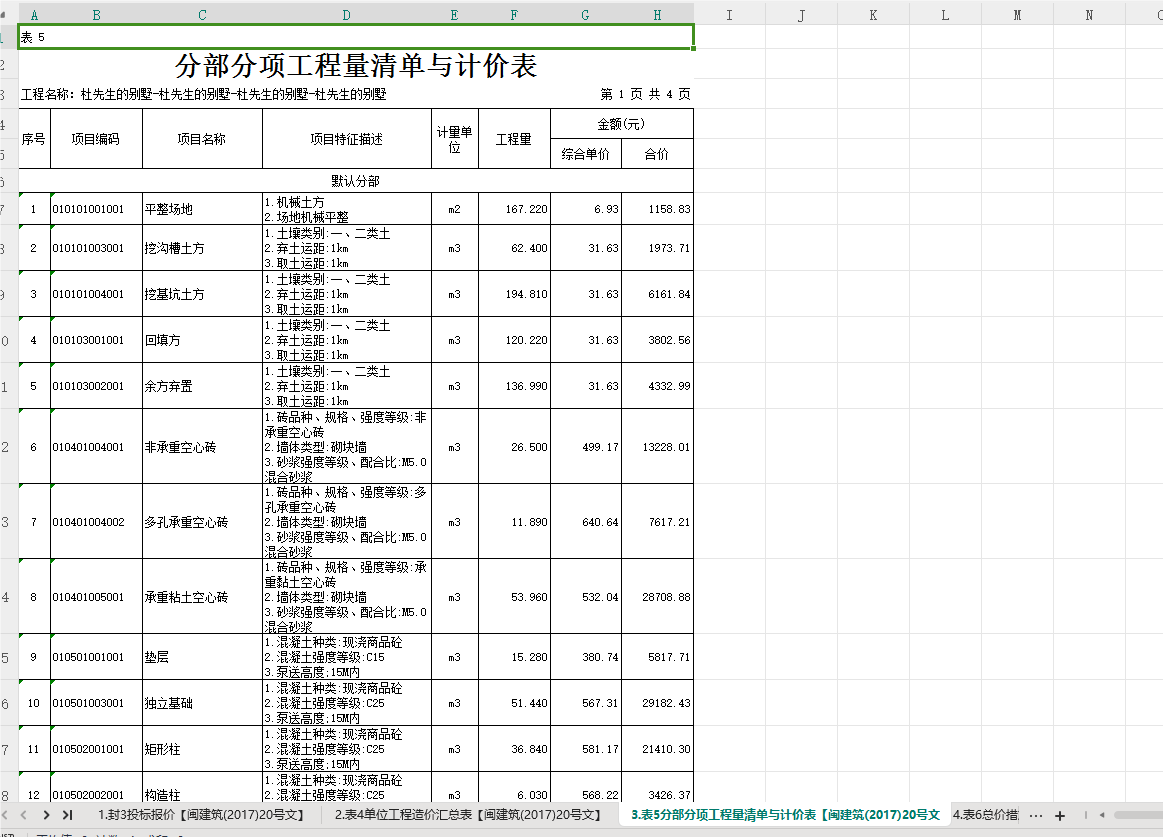Select the 垫层 item name cell
The height and width of the screenshot is (837, 1163).
pos(202,657)
